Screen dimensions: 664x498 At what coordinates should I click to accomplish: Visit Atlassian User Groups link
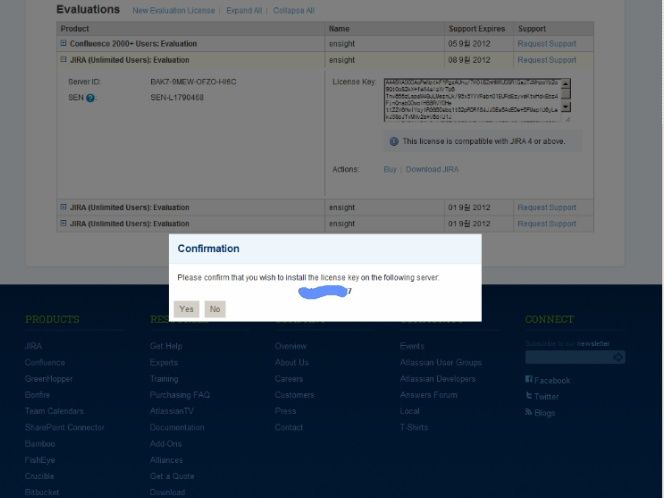(440, 362)
